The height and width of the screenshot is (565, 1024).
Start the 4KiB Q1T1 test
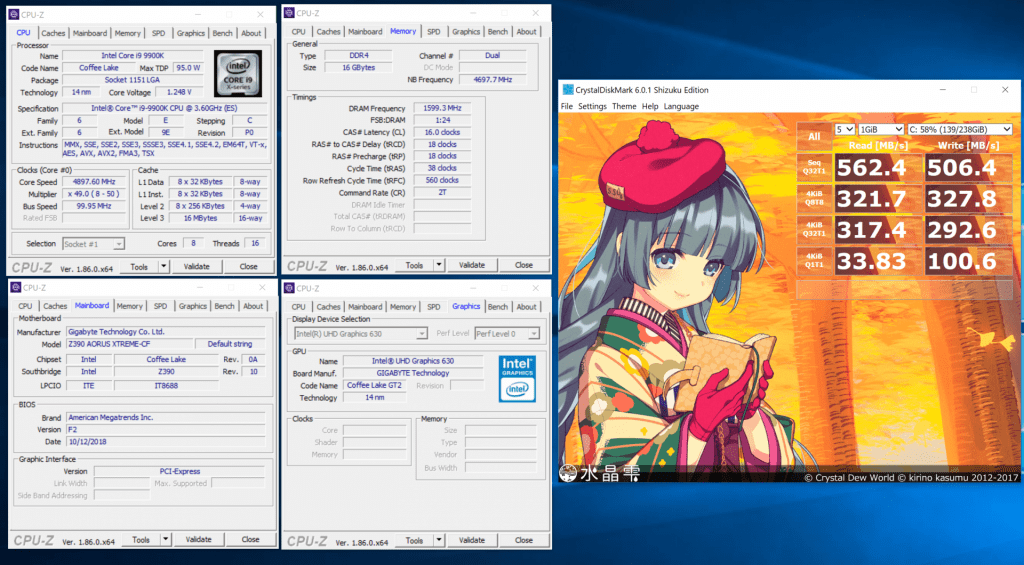click(x=814, y=261)
